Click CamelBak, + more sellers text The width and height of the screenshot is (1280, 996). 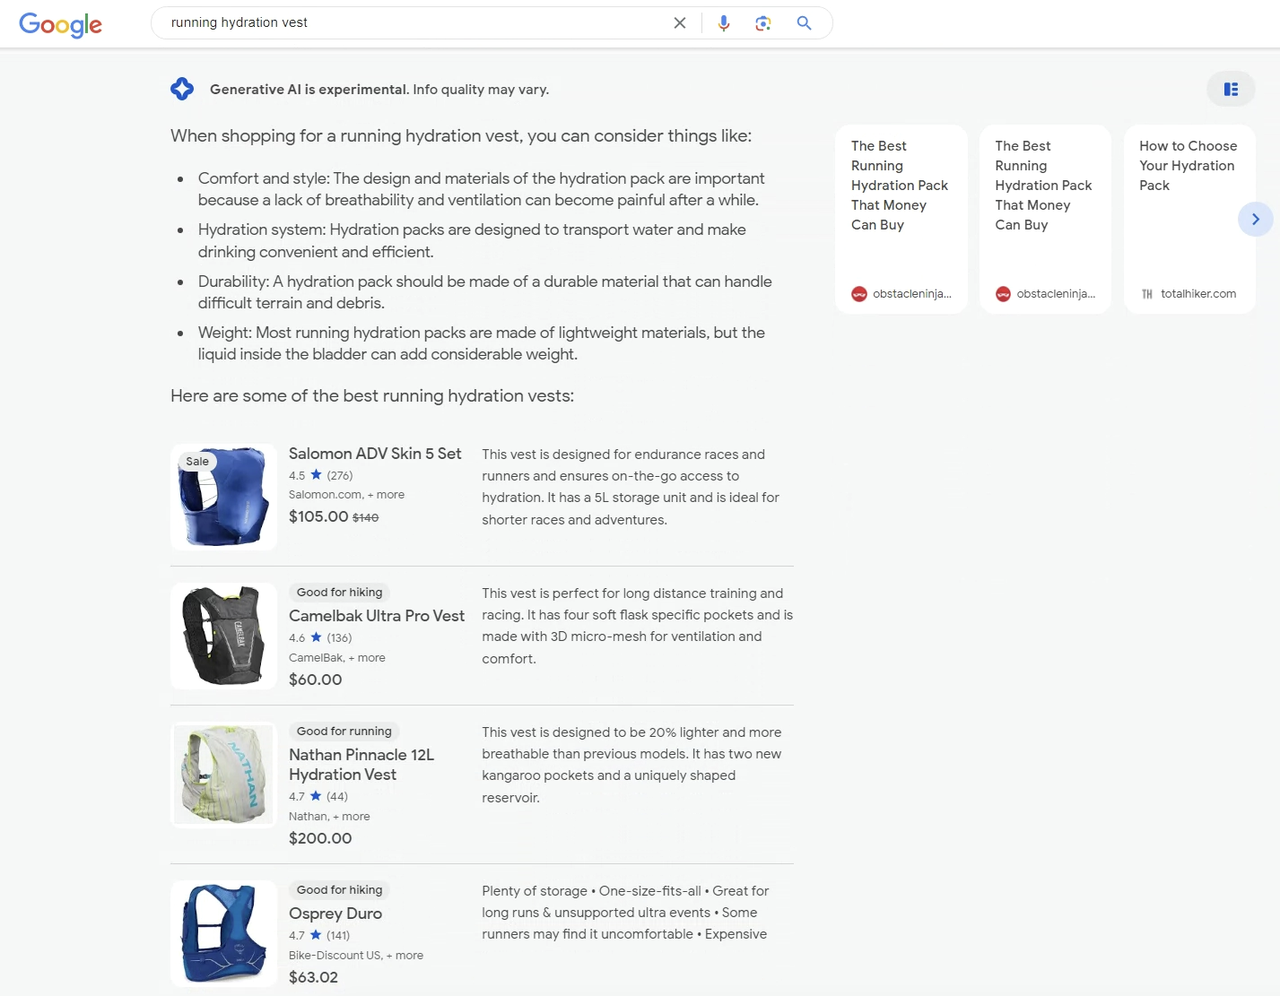tap(337, 658)
